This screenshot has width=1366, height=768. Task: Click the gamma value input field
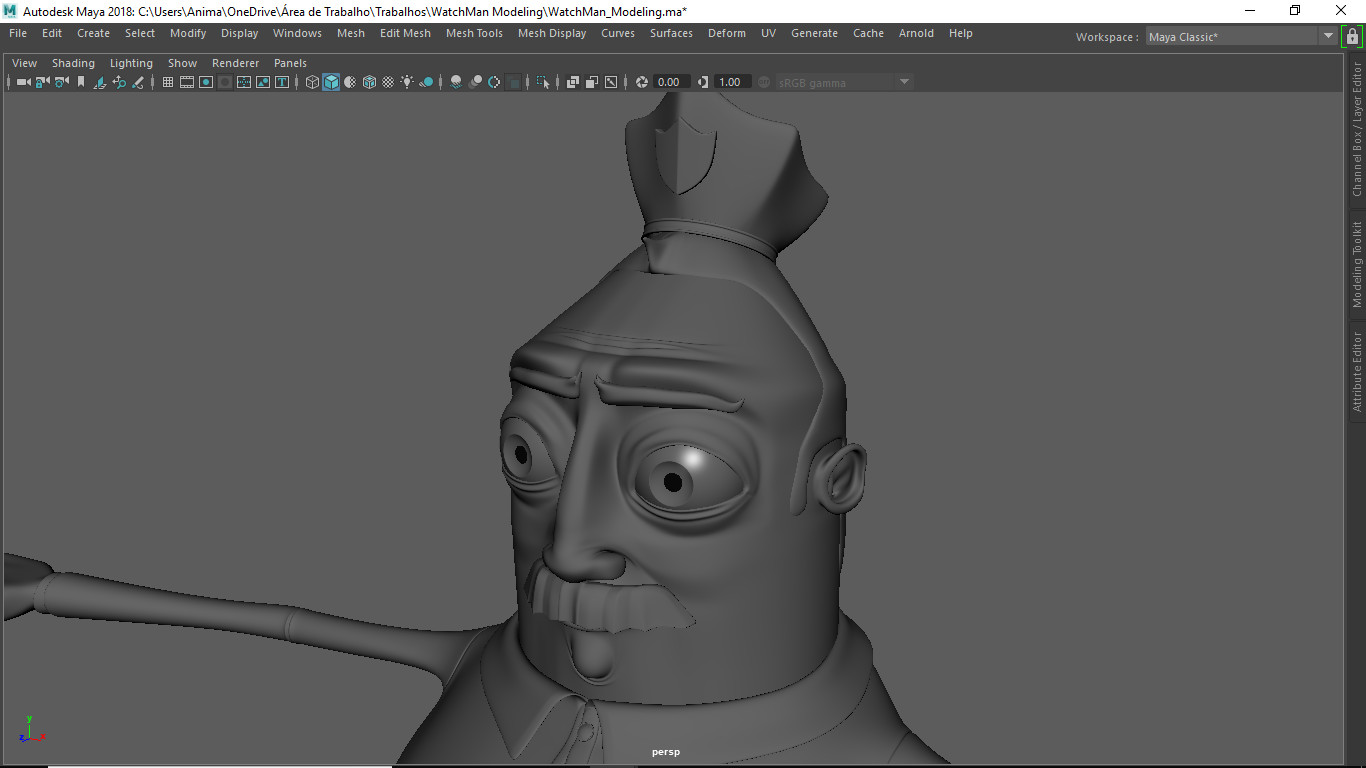pos(731,82)
